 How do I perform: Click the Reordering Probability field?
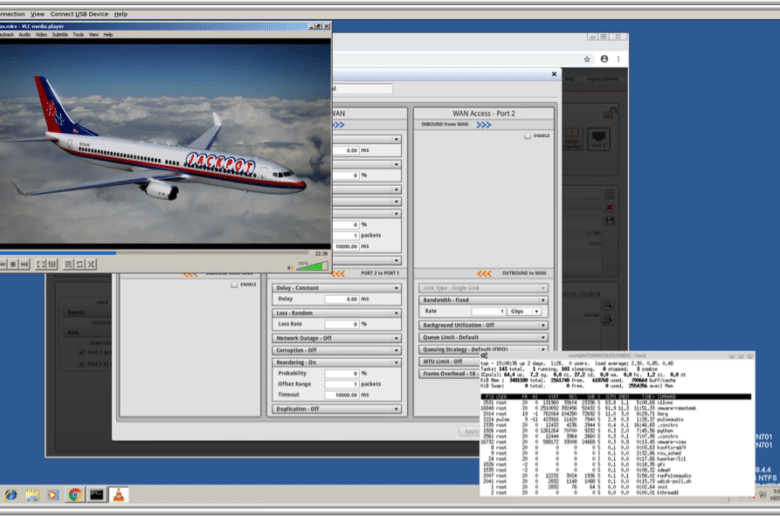342,373
